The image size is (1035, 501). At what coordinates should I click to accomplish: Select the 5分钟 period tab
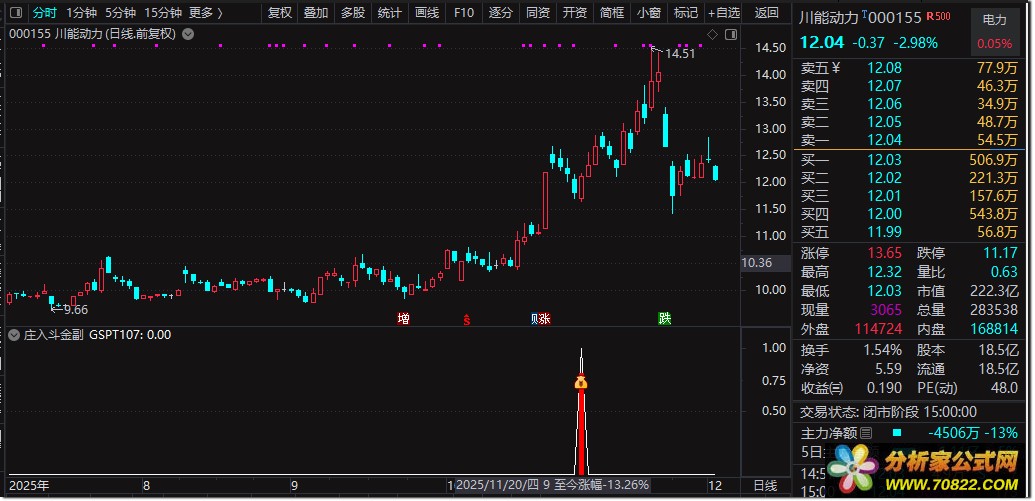(x=121, y=13)
